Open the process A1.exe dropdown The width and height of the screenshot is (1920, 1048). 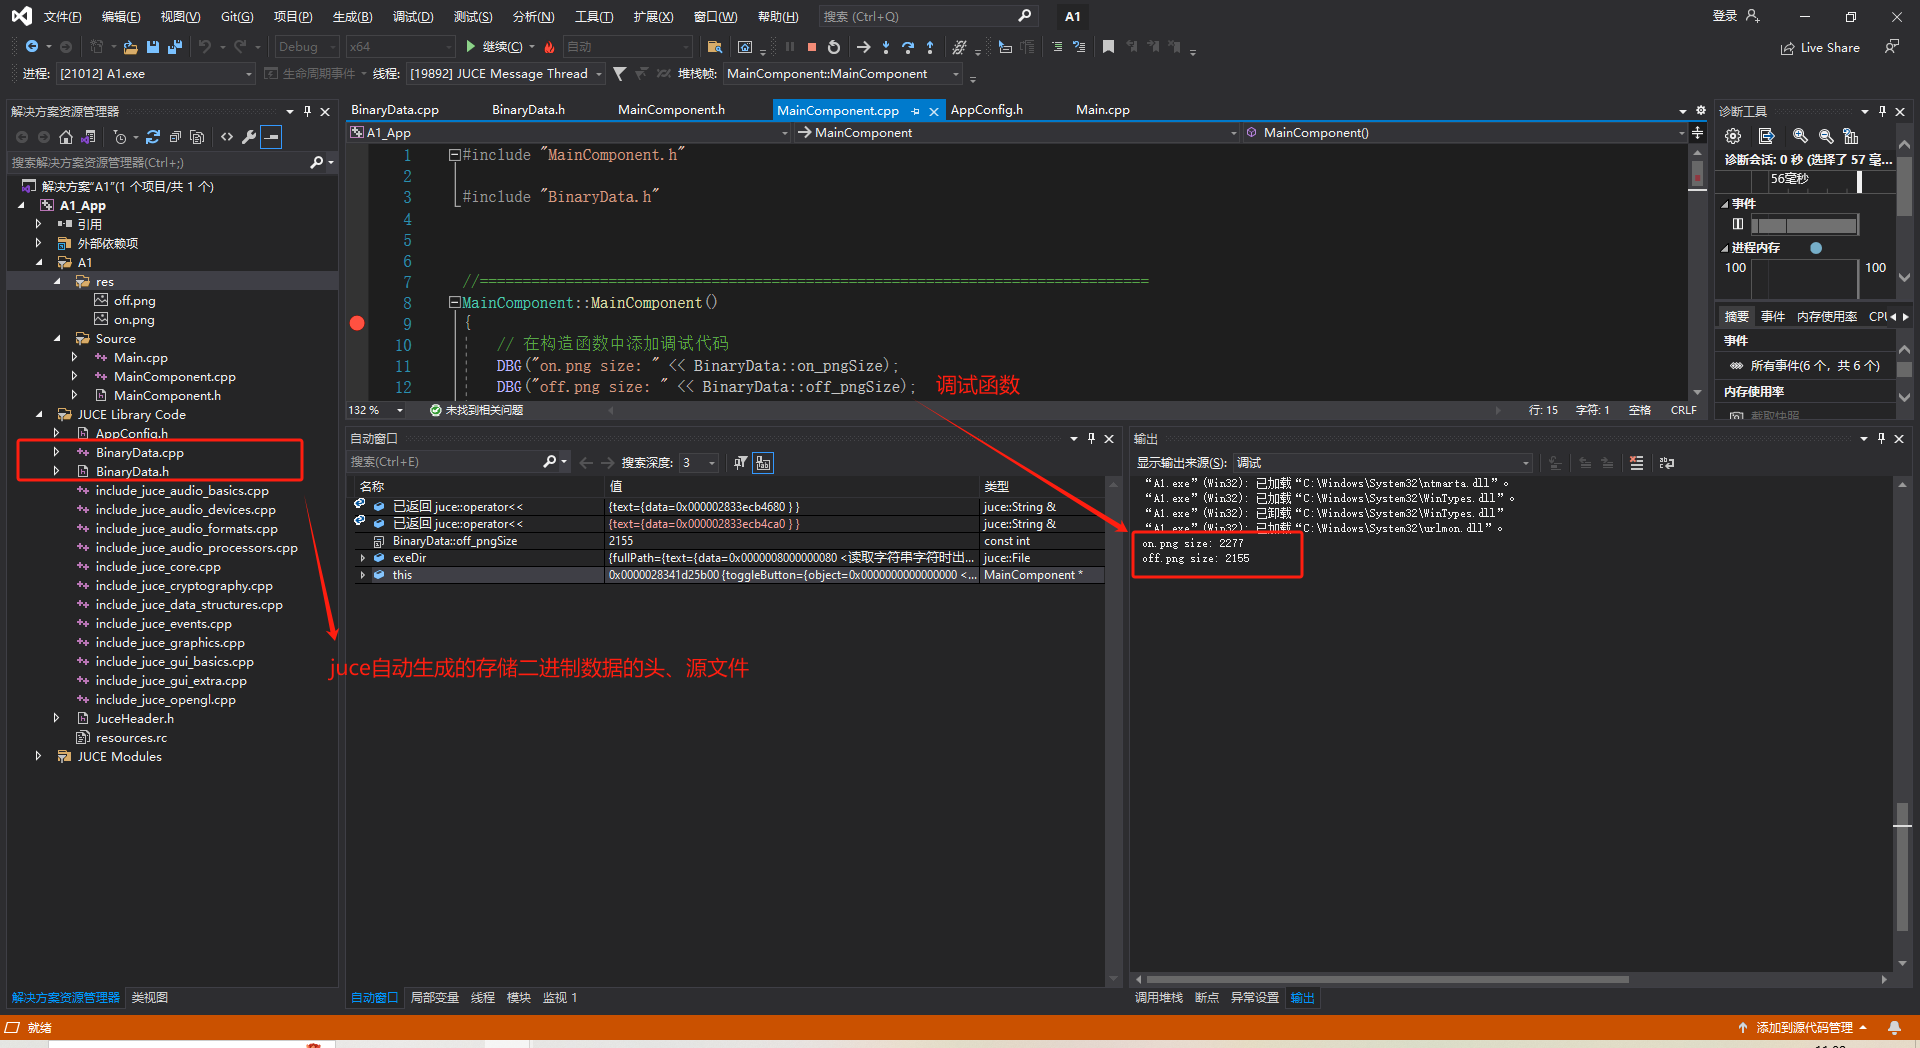[156, 74]
